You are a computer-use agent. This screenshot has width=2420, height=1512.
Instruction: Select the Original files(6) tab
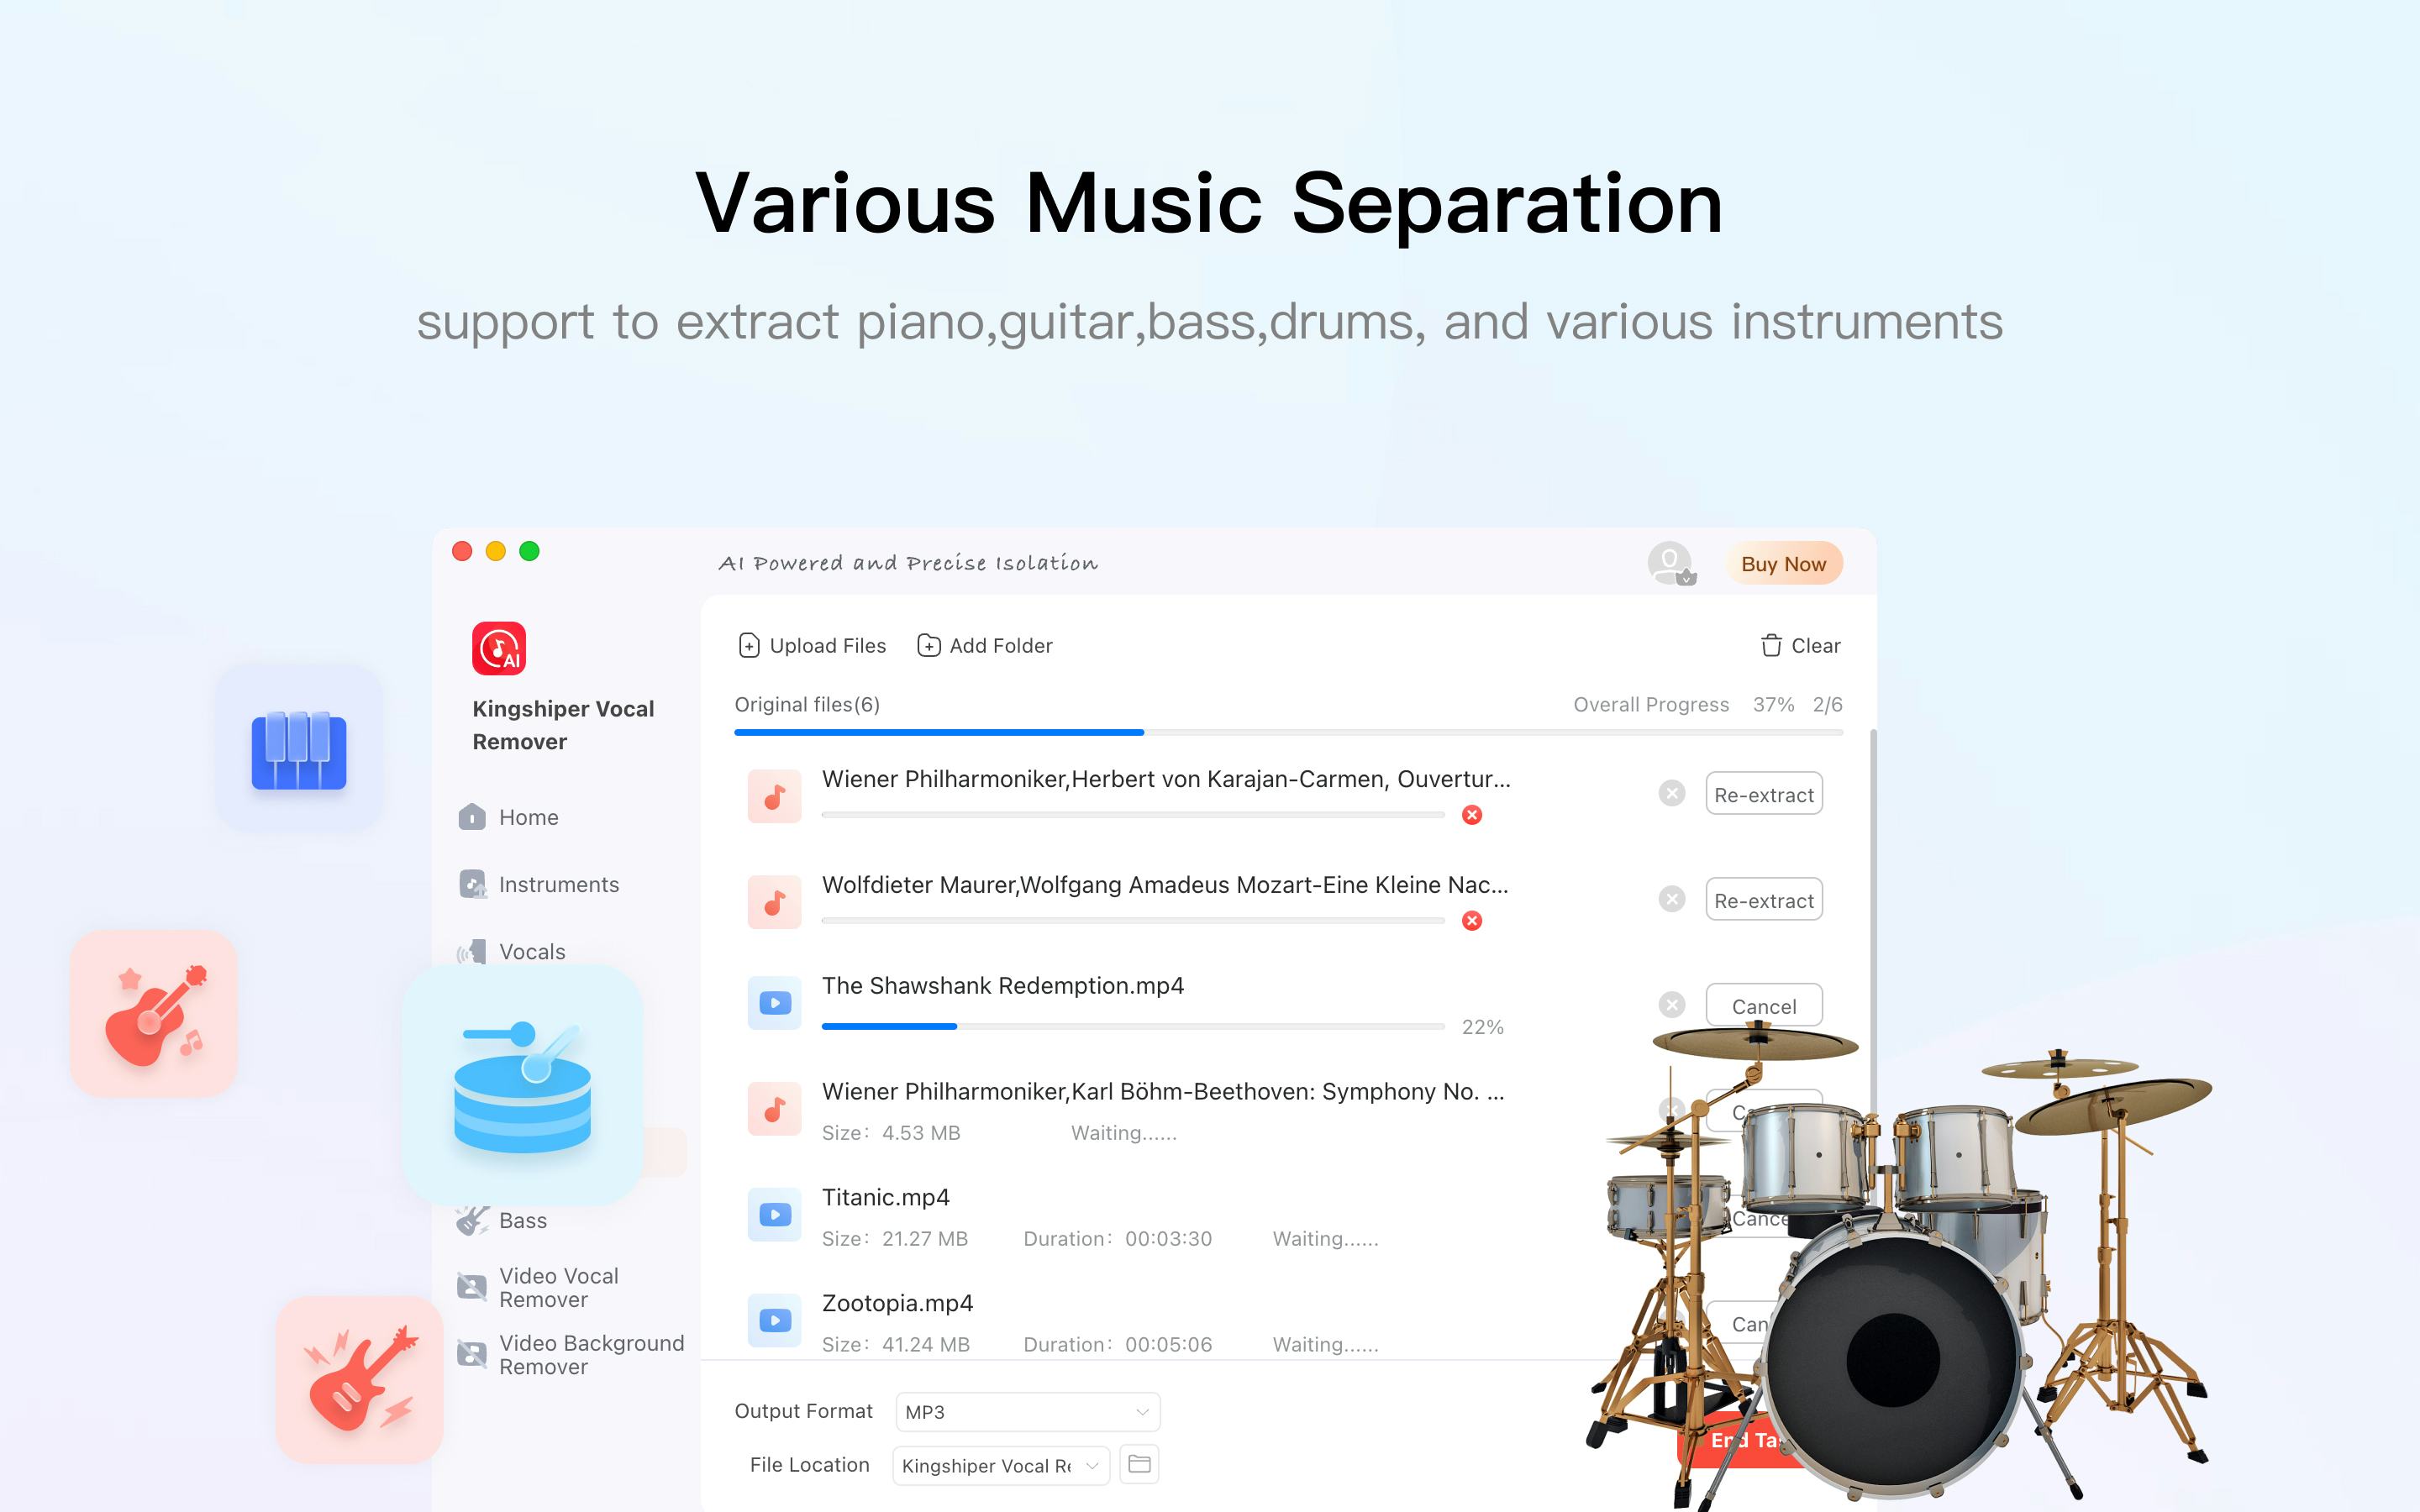point(807,704)
